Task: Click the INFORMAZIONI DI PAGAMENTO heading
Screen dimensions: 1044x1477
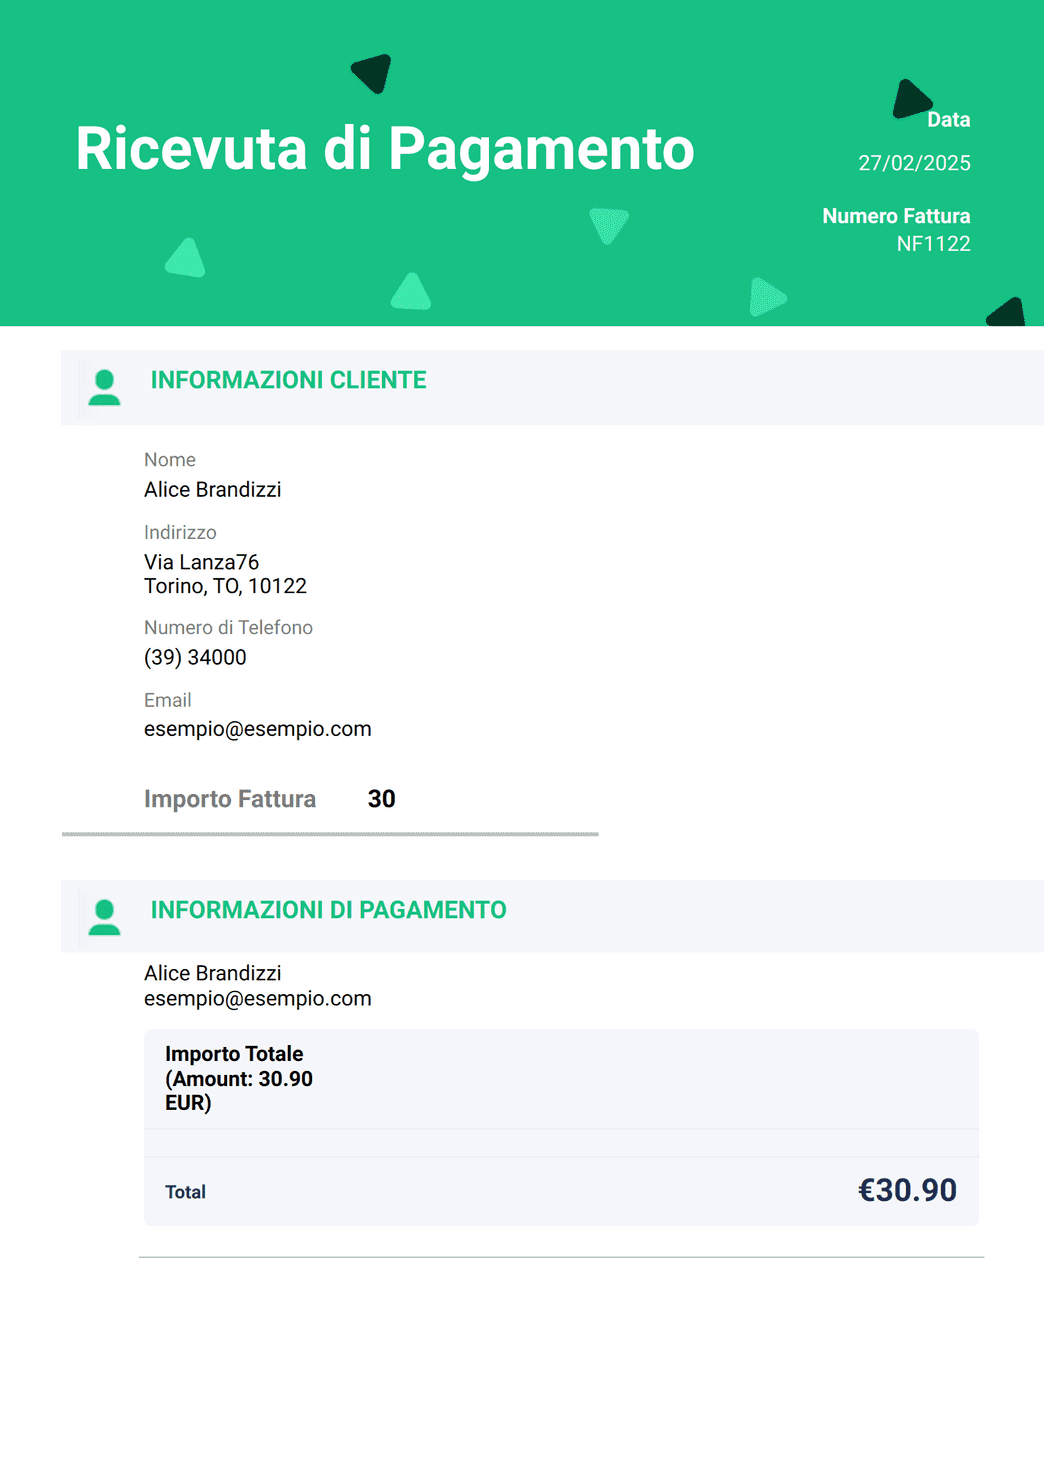Action: coord(328,910)
